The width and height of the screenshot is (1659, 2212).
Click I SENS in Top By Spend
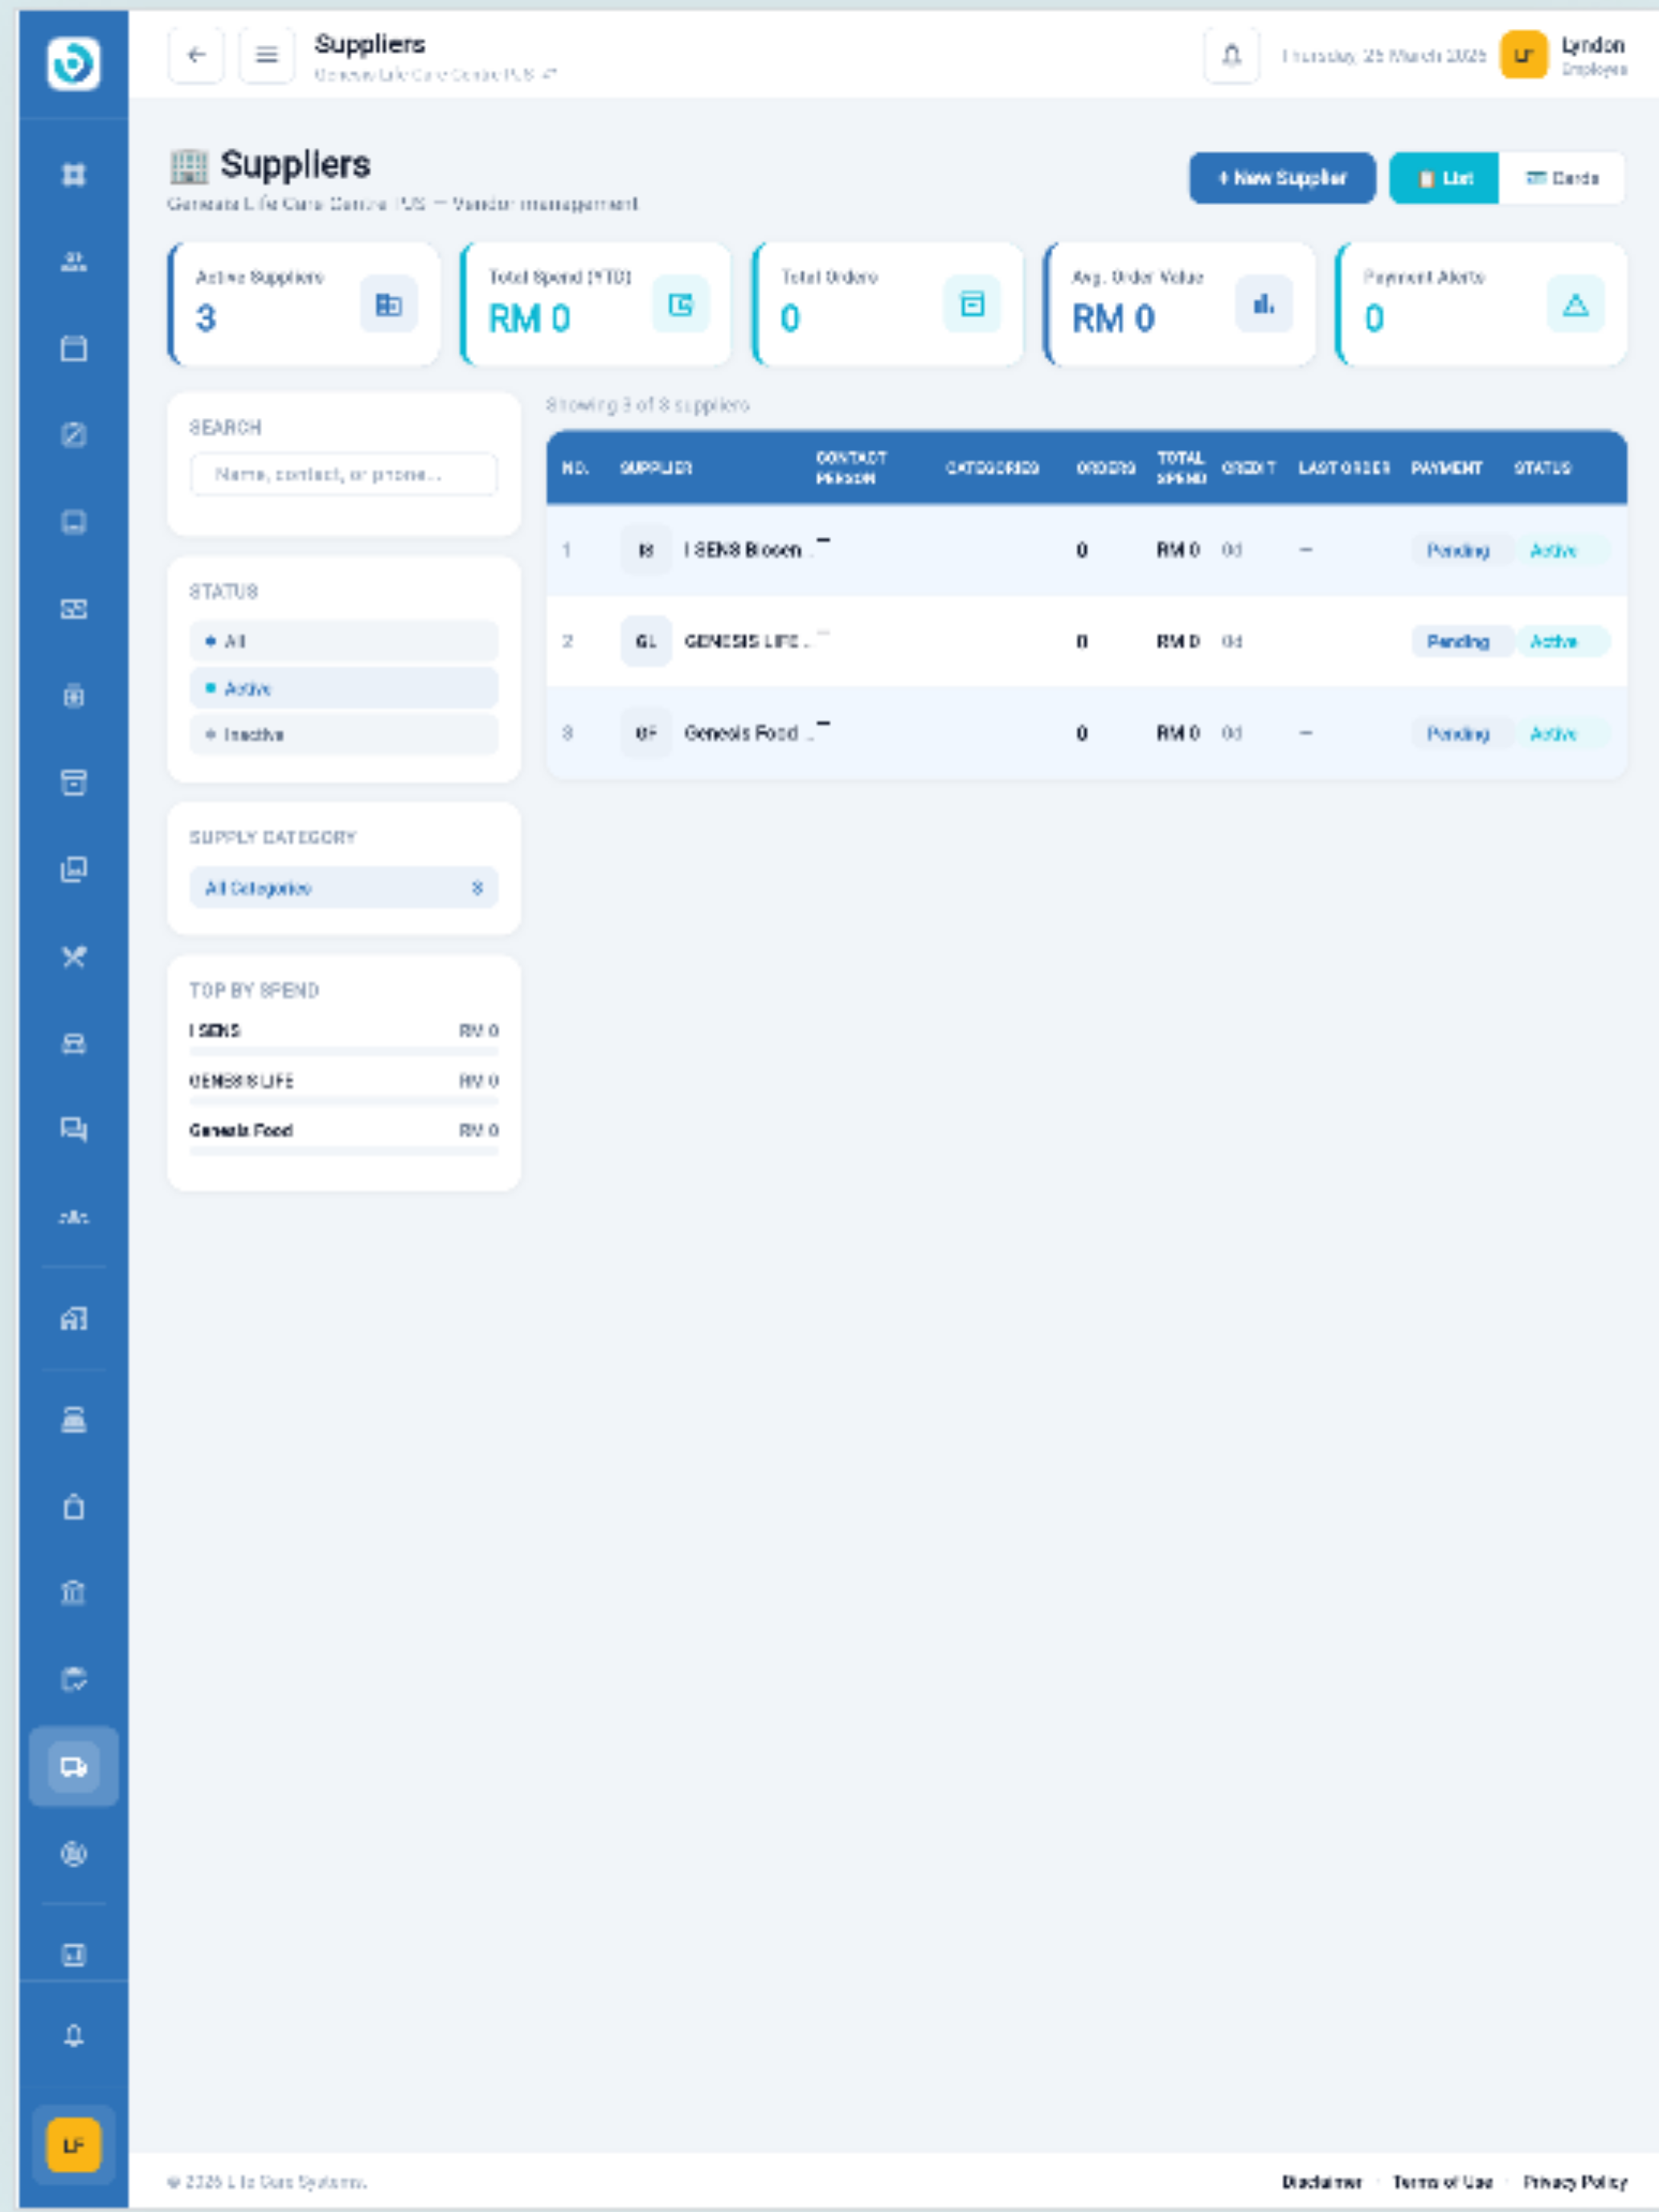(x=215, y=1031)
